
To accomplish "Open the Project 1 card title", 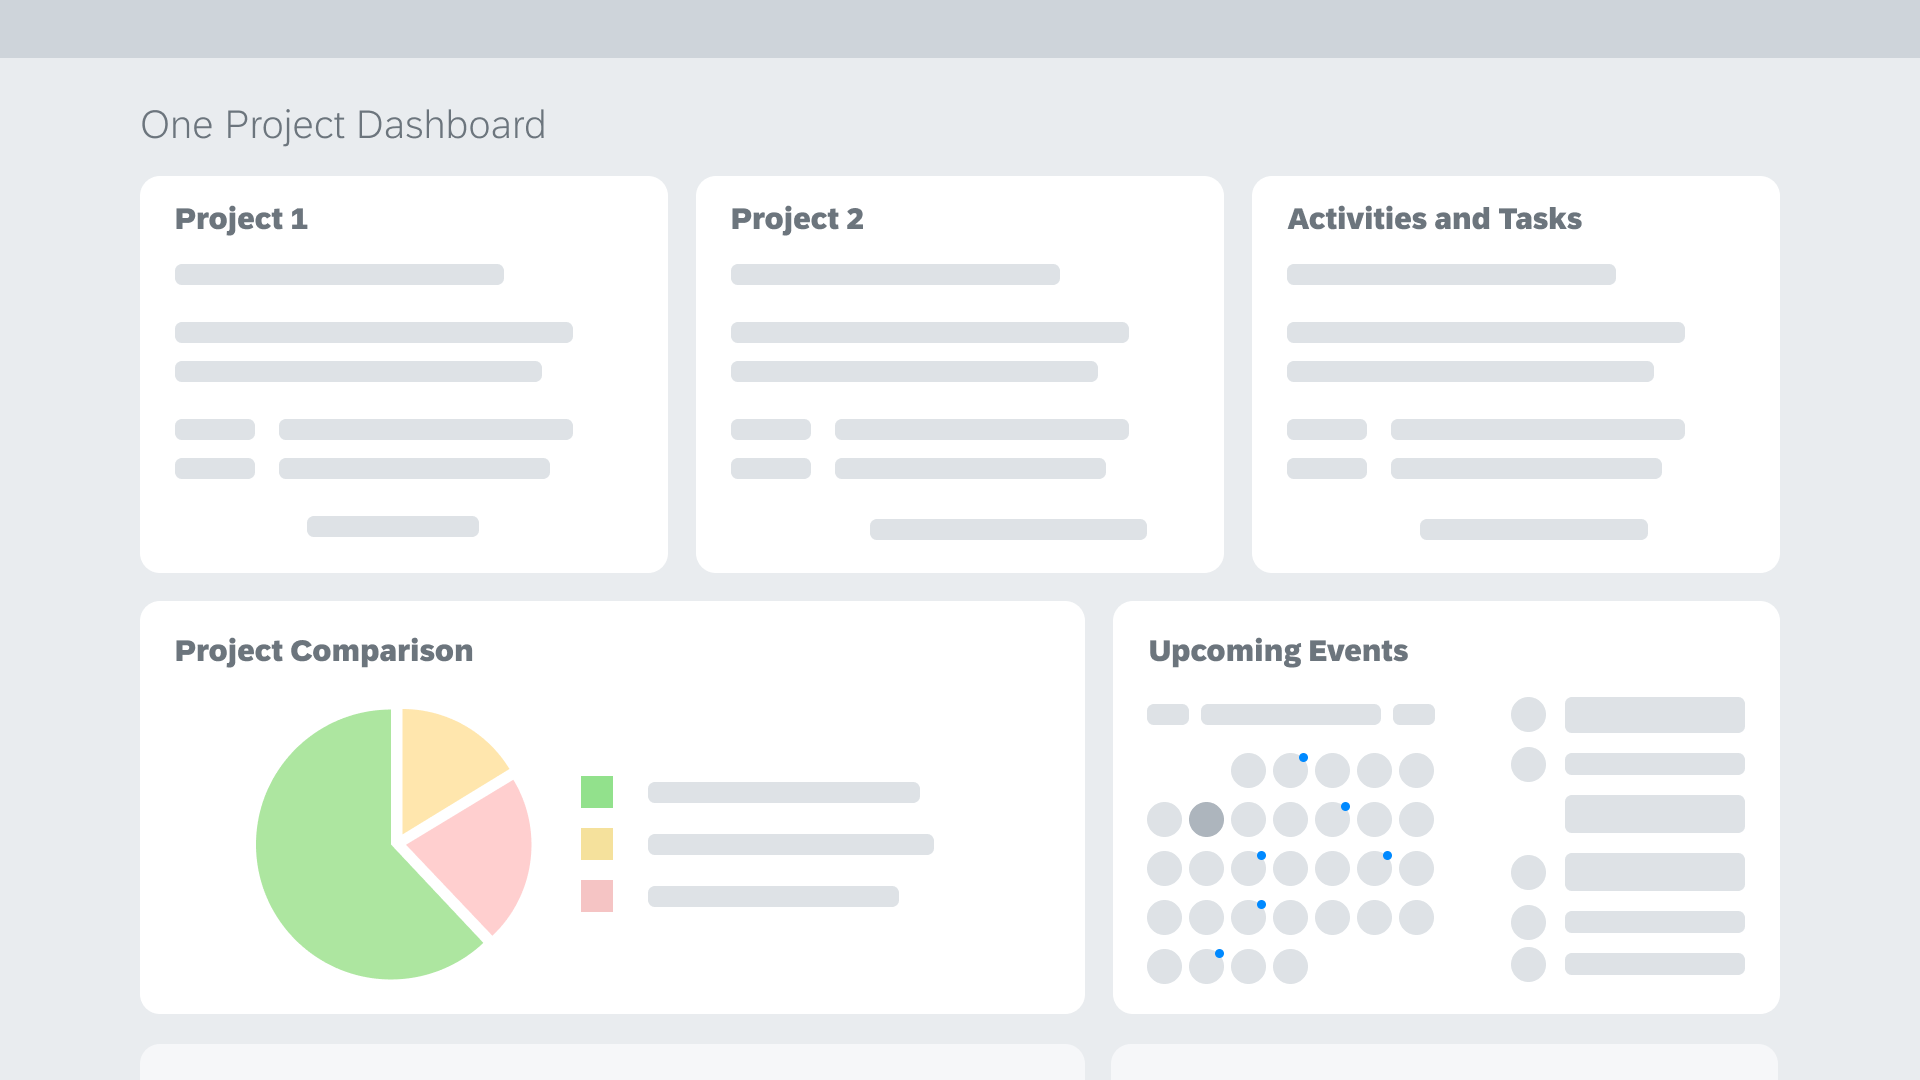I will click(241, 219).
